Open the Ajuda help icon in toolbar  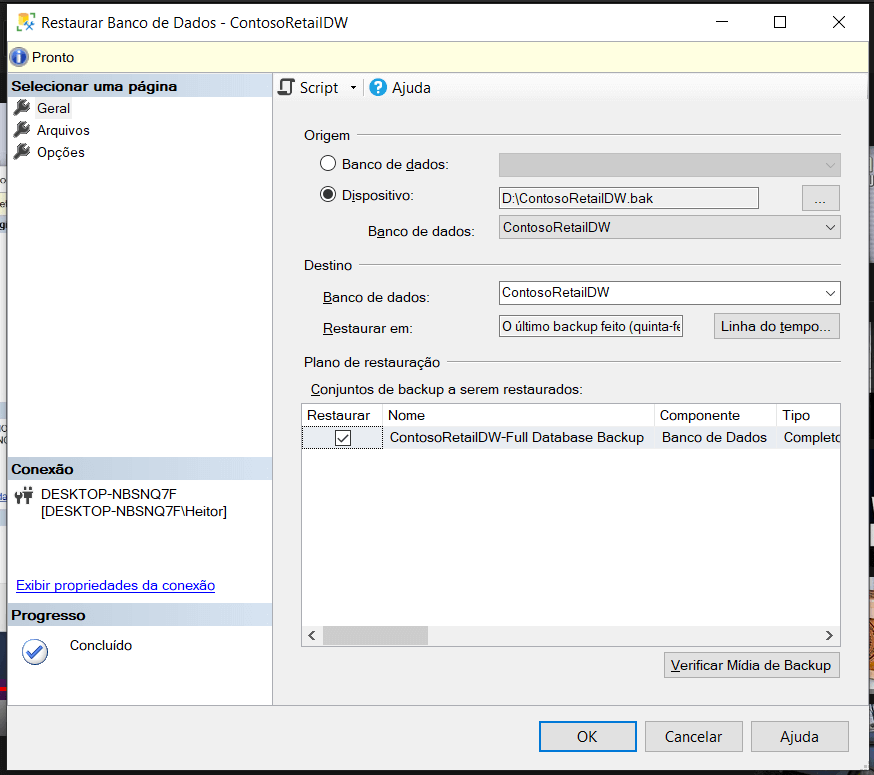point(378,88)
